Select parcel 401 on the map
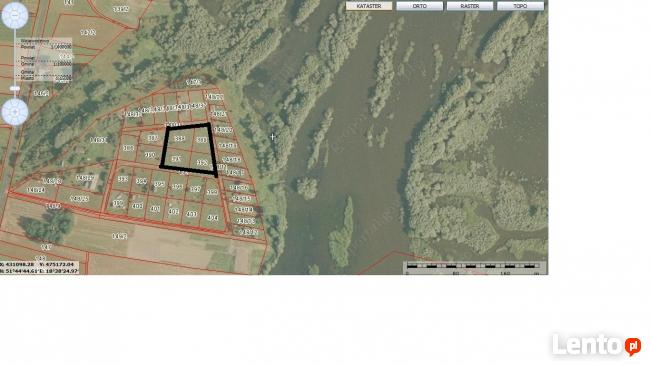 pyautogui.click(x=155, y=209)
